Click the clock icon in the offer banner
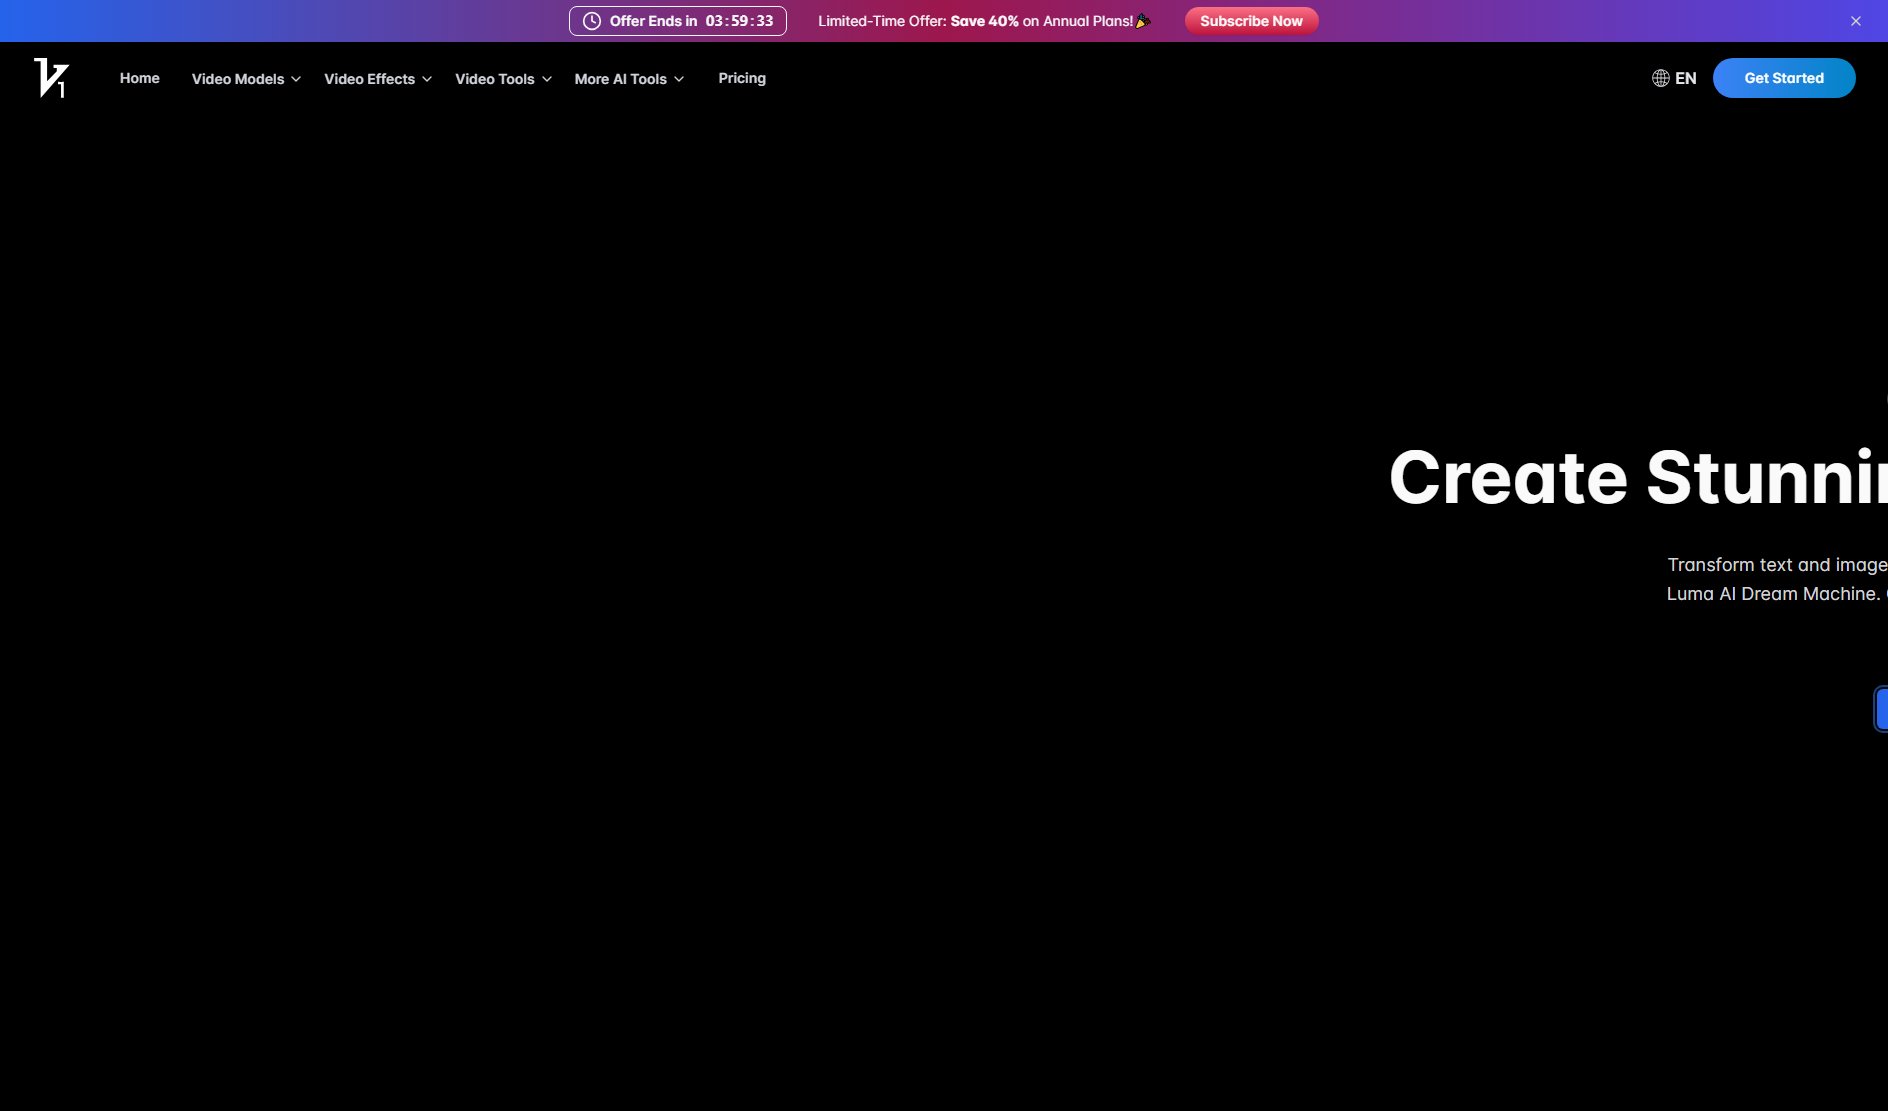Image resolution: width=1888 pixels, height=1111 pixels. pyautogui.click(x=591, y=20)
